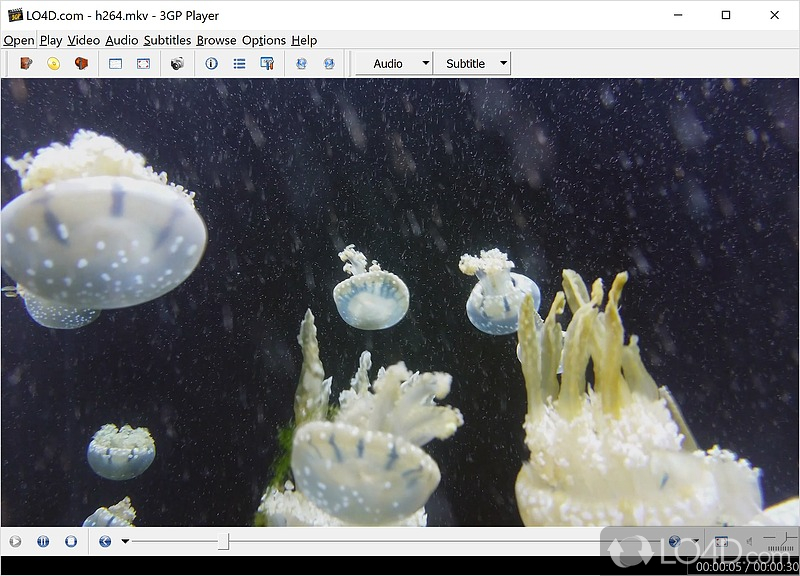Image resolution: width=800 pixels, height=576 pixels.
Task: Open preferences with the tools icon
Action: (x=267, y=64)
